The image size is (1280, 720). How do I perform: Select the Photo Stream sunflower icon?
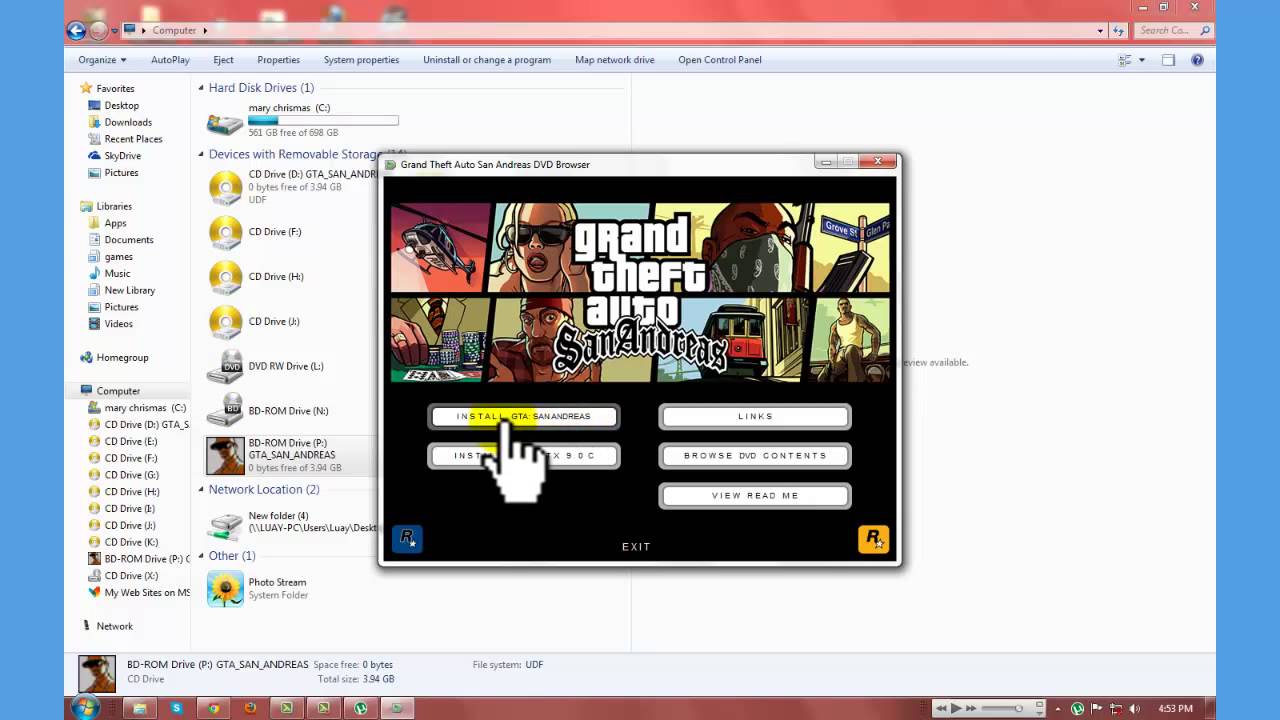coord(225,589)
